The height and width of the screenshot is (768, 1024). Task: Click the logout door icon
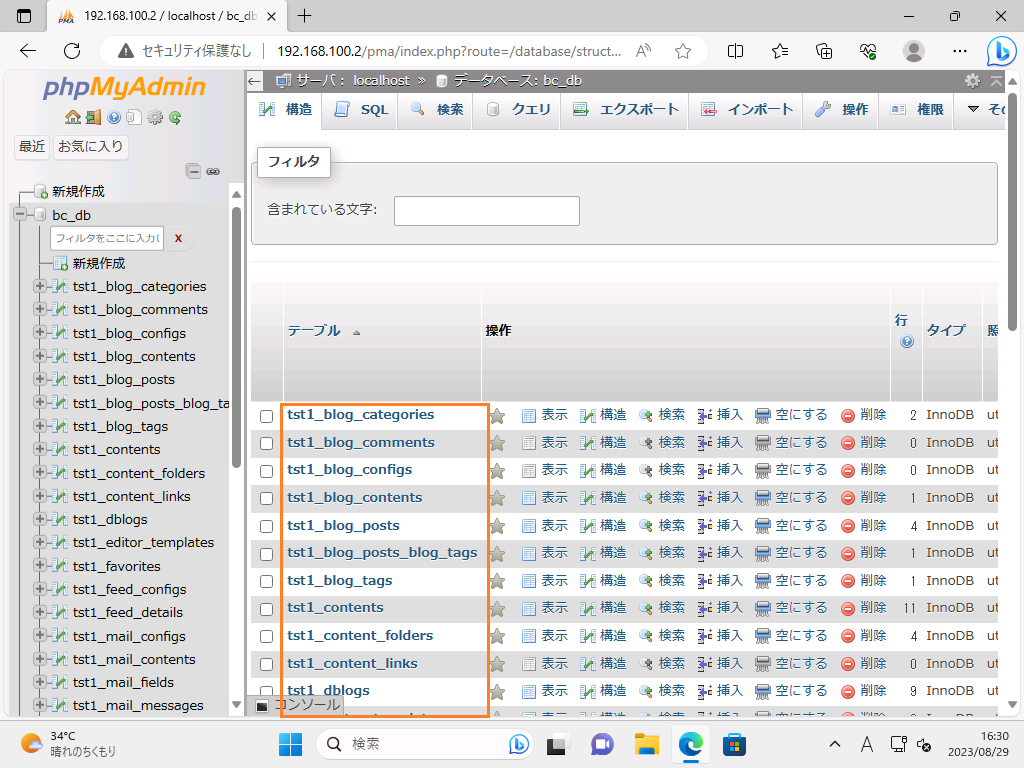[92, 117]
